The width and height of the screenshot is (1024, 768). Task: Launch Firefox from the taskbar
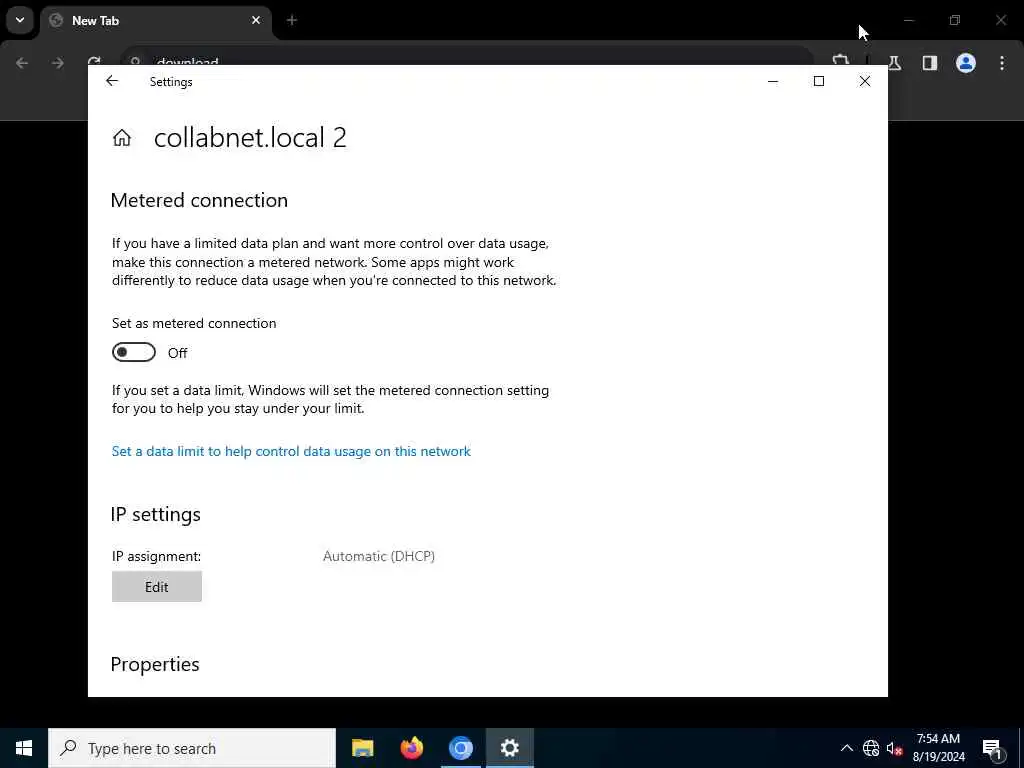point(411,748)
